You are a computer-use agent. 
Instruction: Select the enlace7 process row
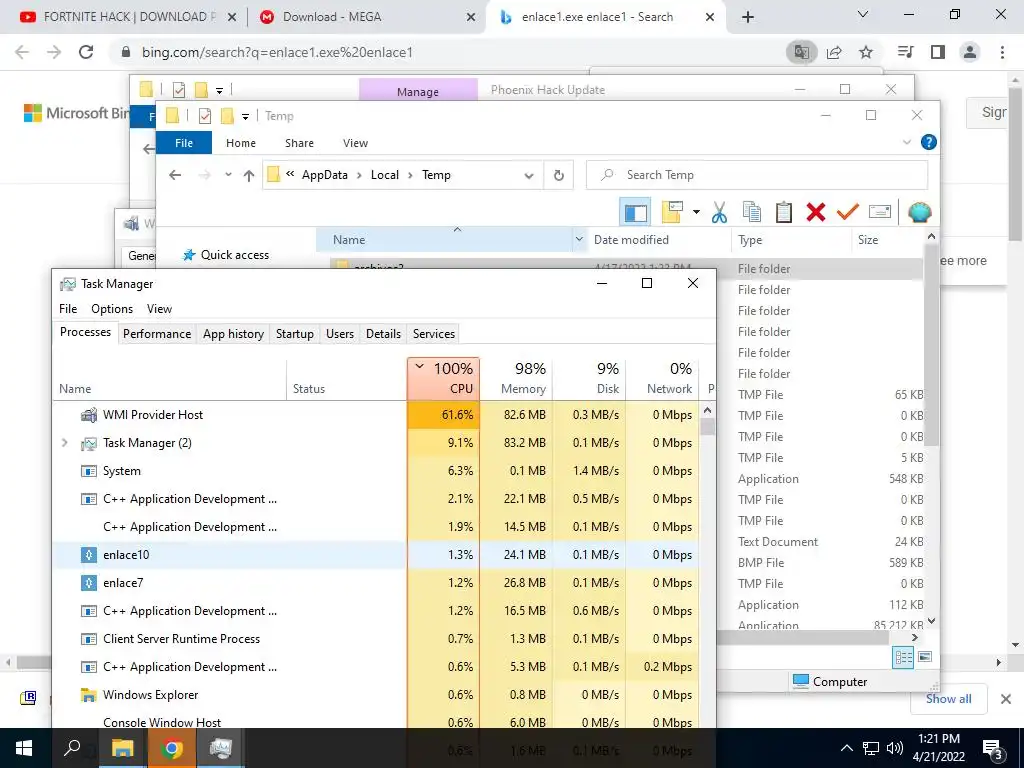376,583
